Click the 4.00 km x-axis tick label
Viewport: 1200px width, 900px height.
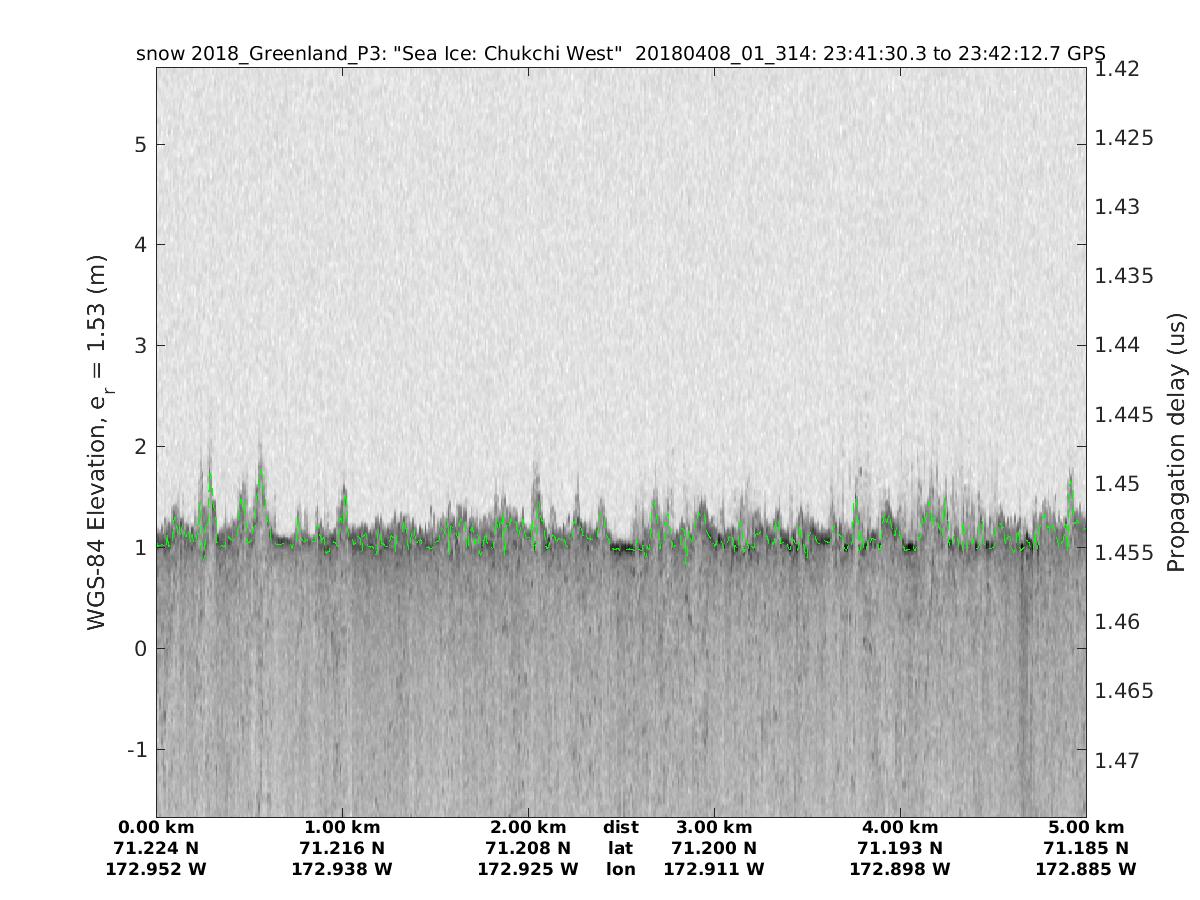[900, 828]
